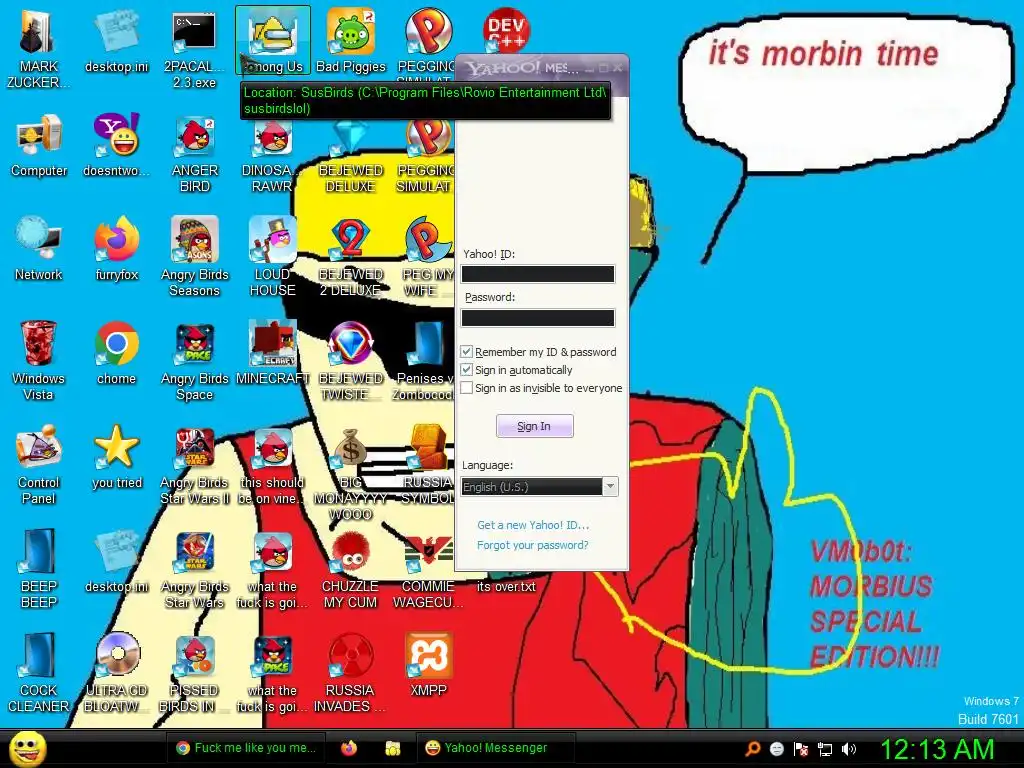
Task: Click Forgot your password link
Action: click(532, 545)
